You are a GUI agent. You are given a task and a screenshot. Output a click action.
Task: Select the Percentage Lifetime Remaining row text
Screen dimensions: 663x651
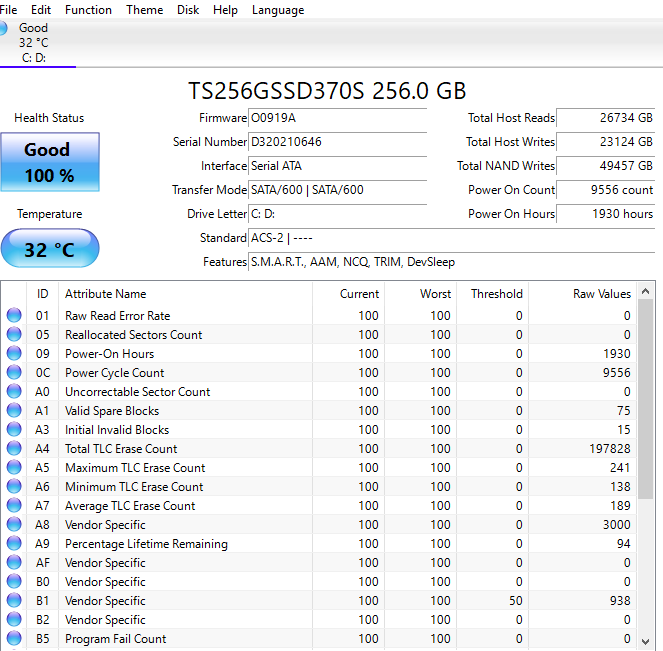pos(146,544)
